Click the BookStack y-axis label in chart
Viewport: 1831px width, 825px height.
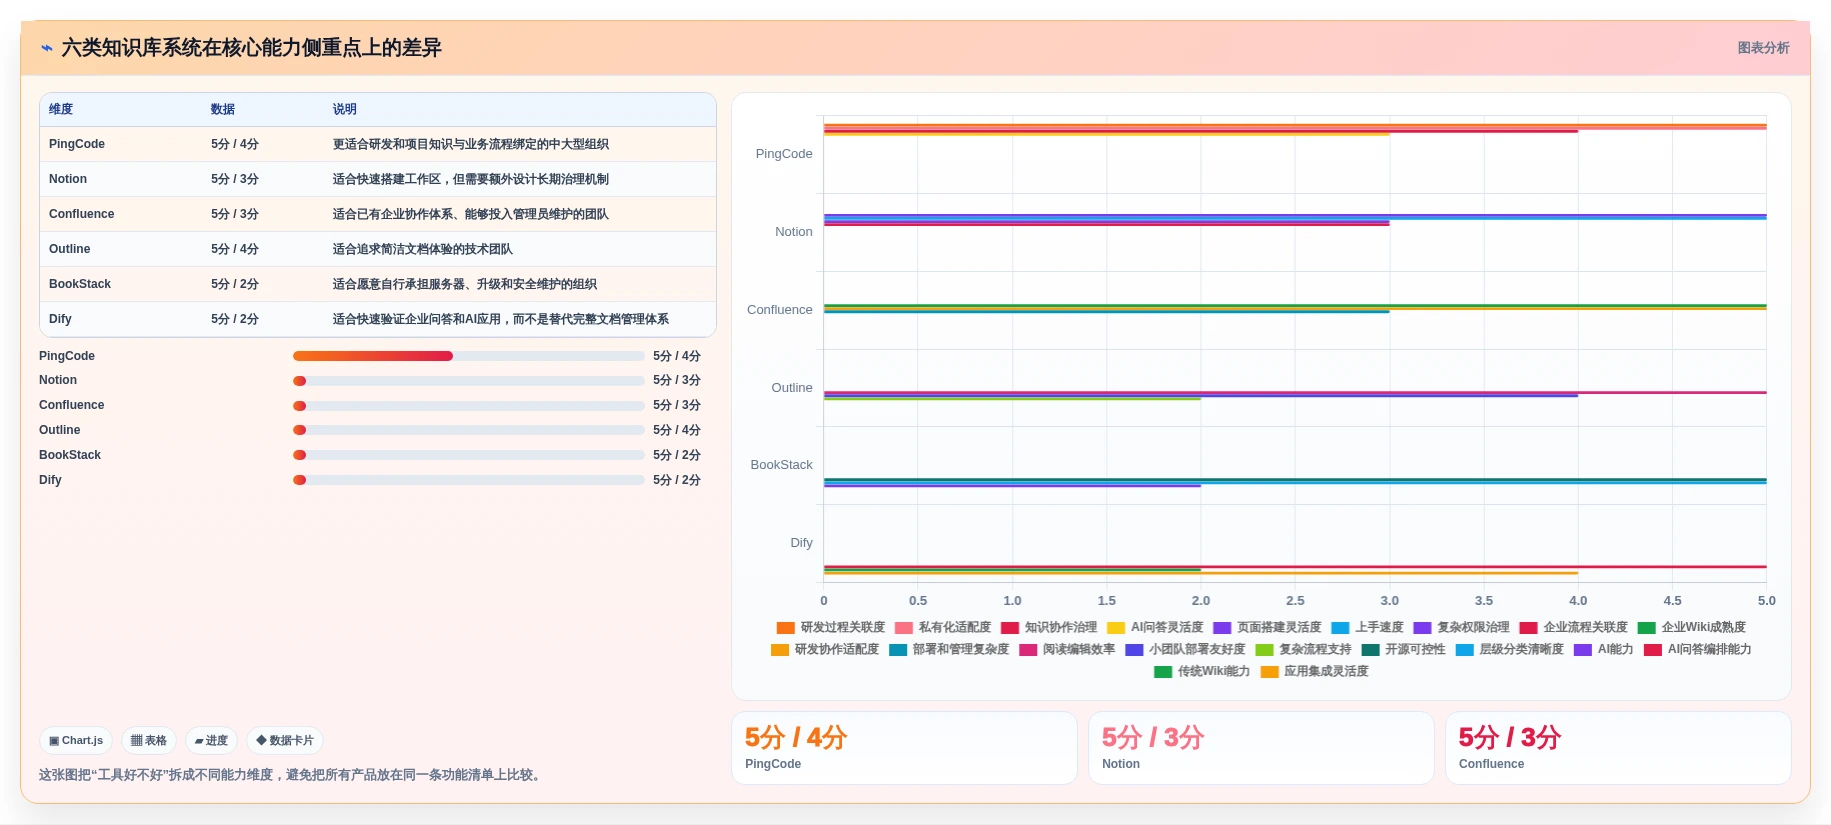pos(782,465)
